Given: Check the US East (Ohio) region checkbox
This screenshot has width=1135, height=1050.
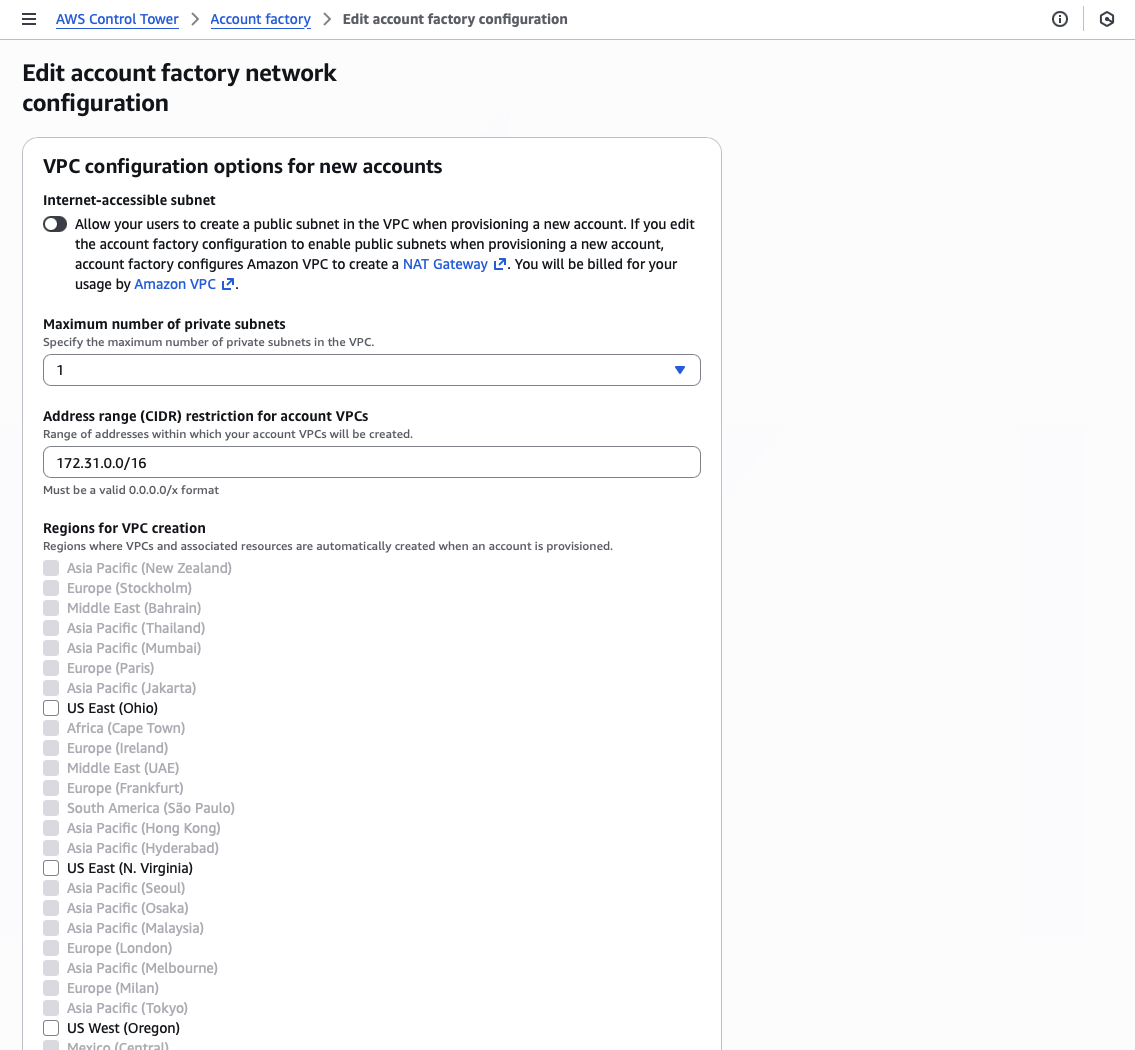Looking at the screenshot, I should coord(51,708).
